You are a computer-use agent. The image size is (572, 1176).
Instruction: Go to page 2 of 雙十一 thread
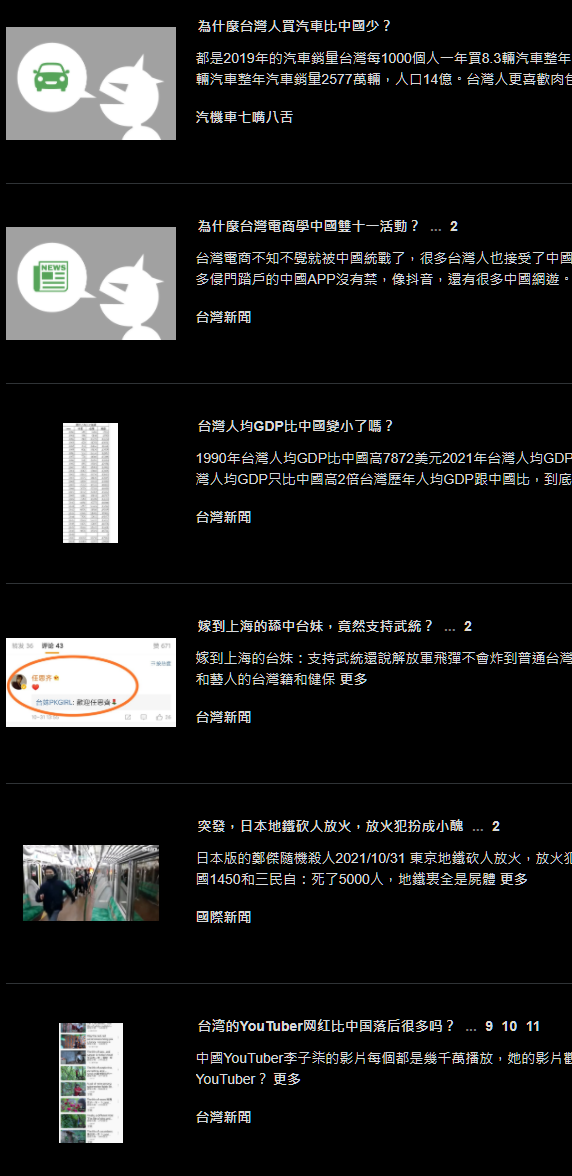(x=454, y=226)
